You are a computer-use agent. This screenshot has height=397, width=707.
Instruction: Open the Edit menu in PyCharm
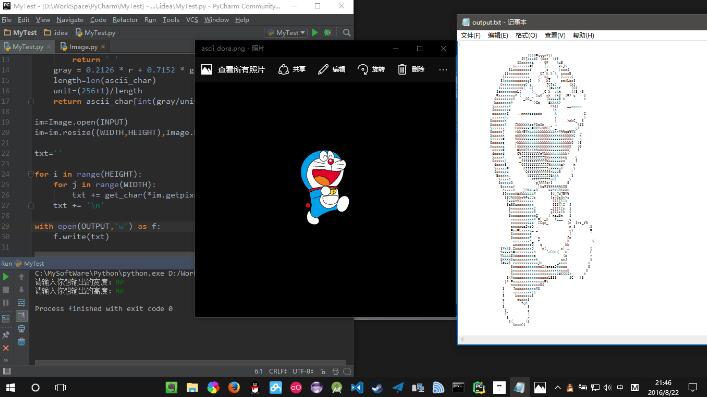(23, 20)
